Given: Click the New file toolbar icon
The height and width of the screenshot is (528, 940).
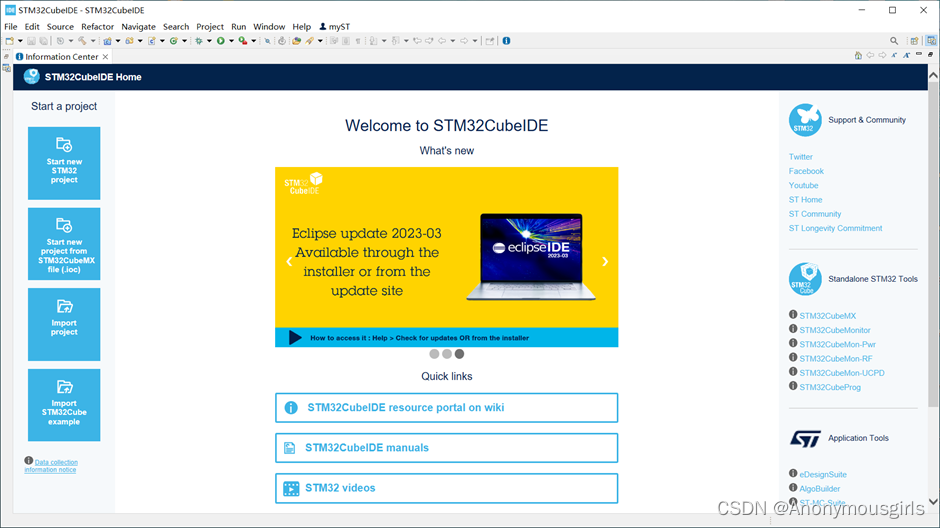Looking at the screenshot, I should coord(9,41).
